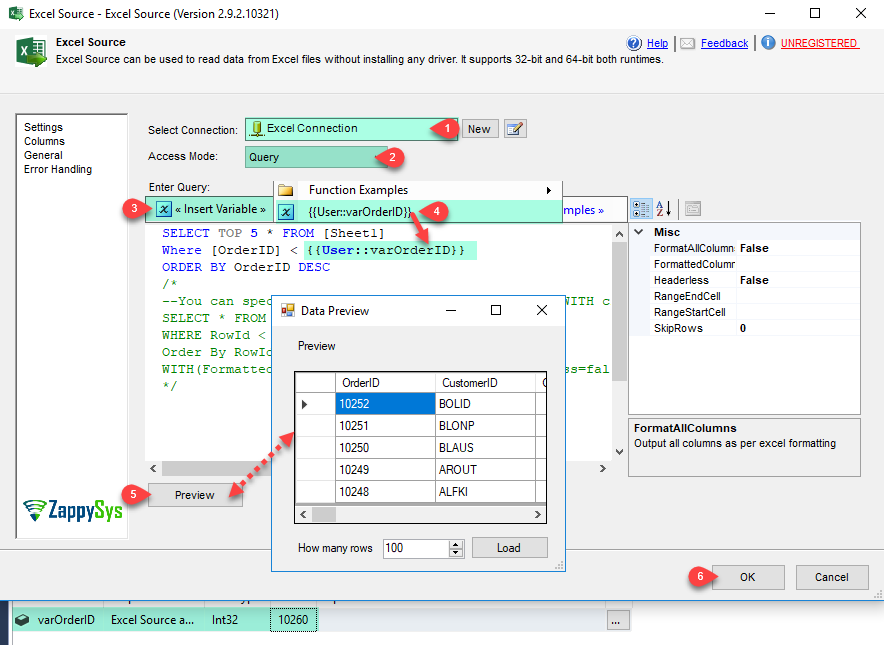Click the New connection button

point(480,129)
